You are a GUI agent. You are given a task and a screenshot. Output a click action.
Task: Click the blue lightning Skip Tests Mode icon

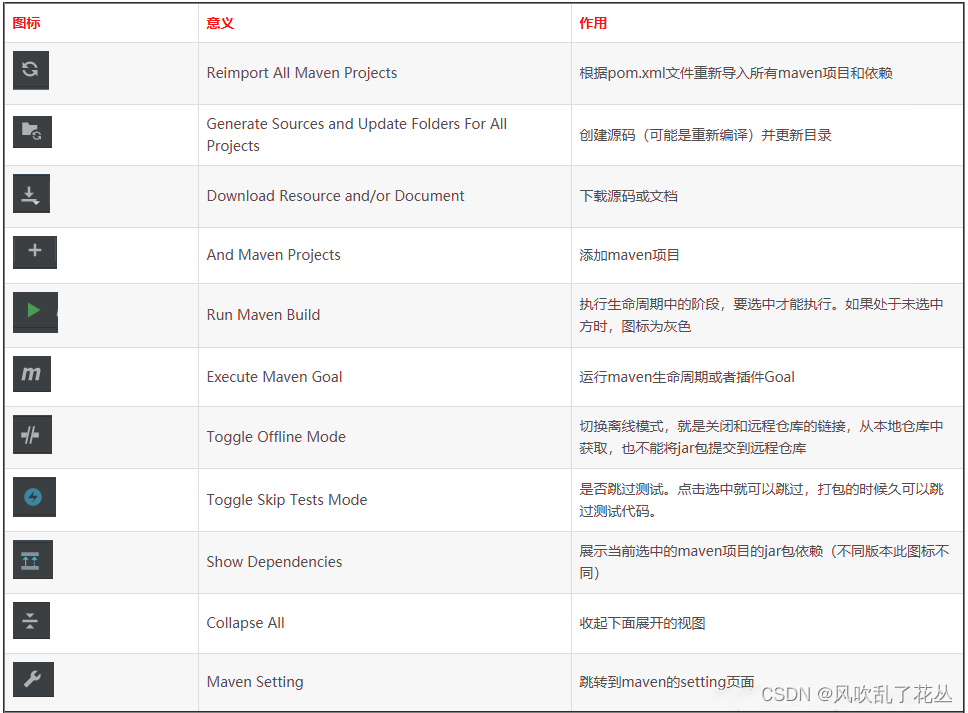pyautogui.click(x=34, y=496)
